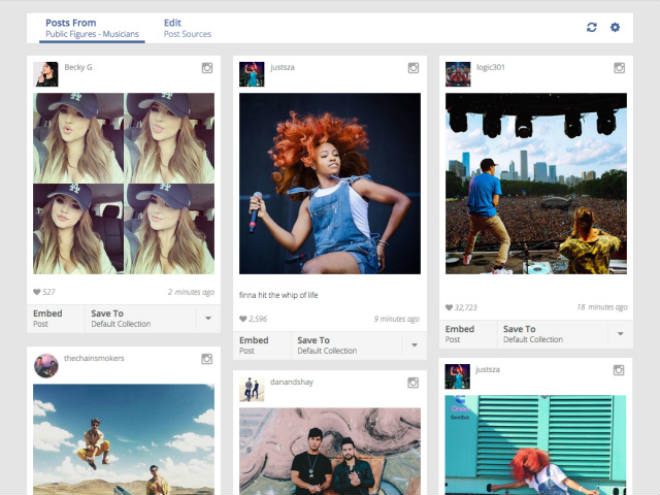Click Instagram icon on Becky G post
Viewport: 660px width, 495px height.
coord(207,68)
